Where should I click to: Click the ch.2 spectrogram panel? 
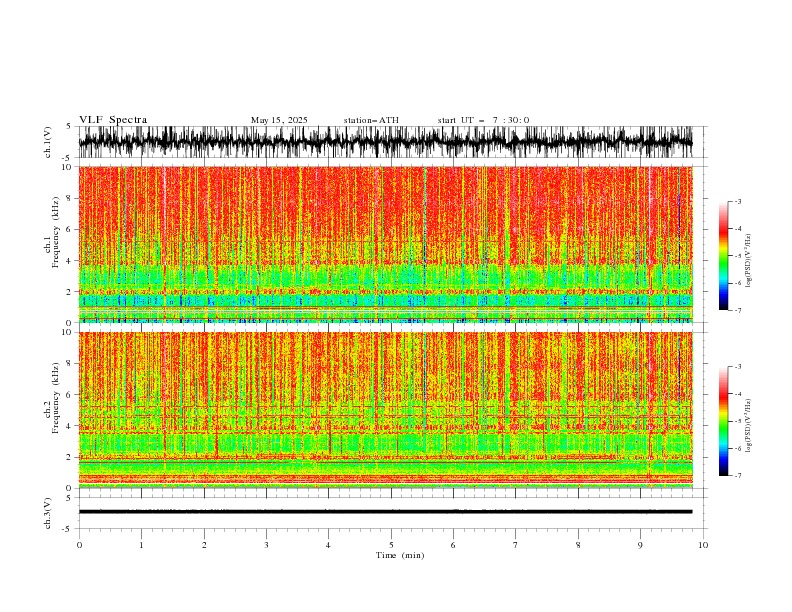tap(386, 410)
